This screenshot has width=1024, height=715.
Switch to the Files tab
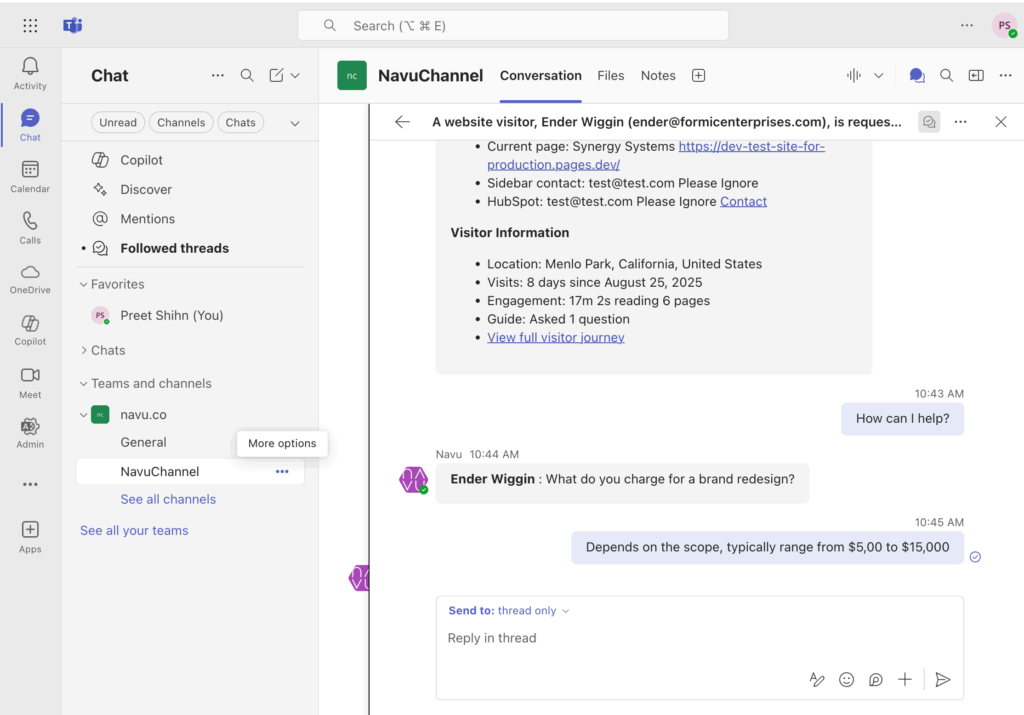pyautogui.click(x=610, y=75)
